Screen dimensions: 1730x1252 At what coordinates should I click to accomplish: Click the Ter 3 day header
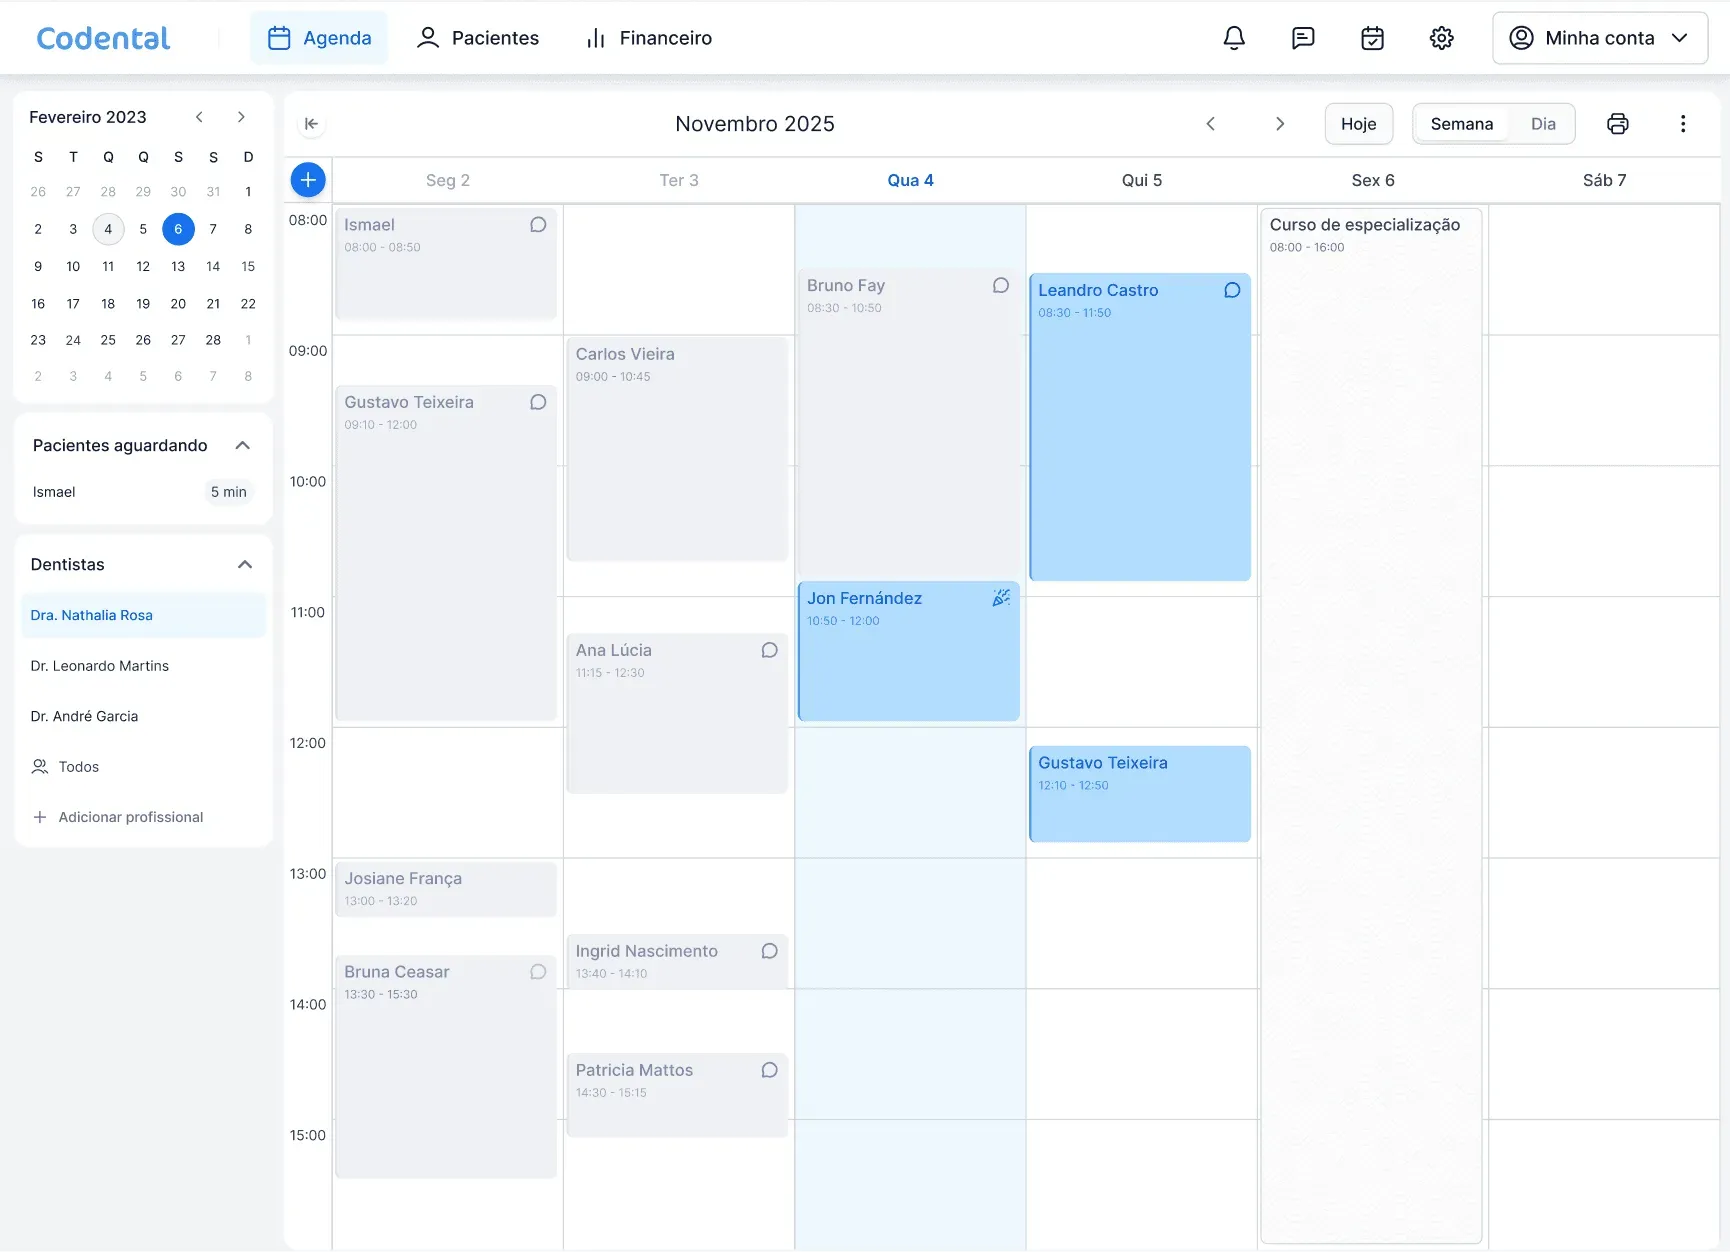click(679, 180)
